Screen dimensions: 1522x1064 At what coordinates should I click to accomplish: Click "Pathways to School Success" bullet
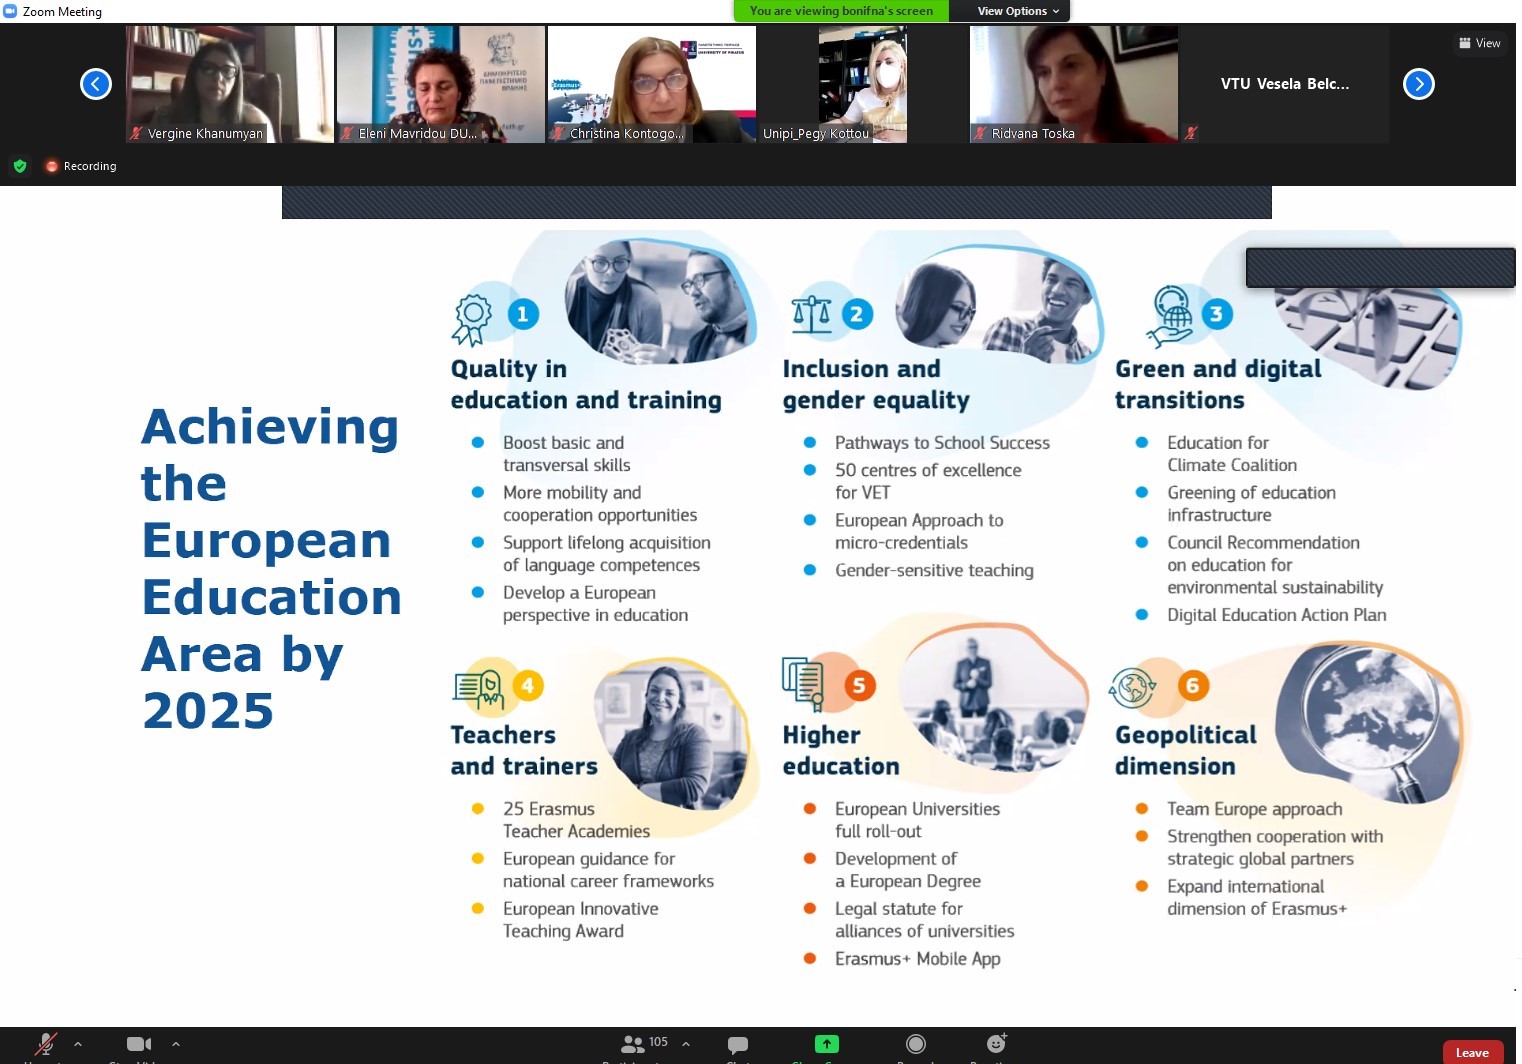(942, 442)
